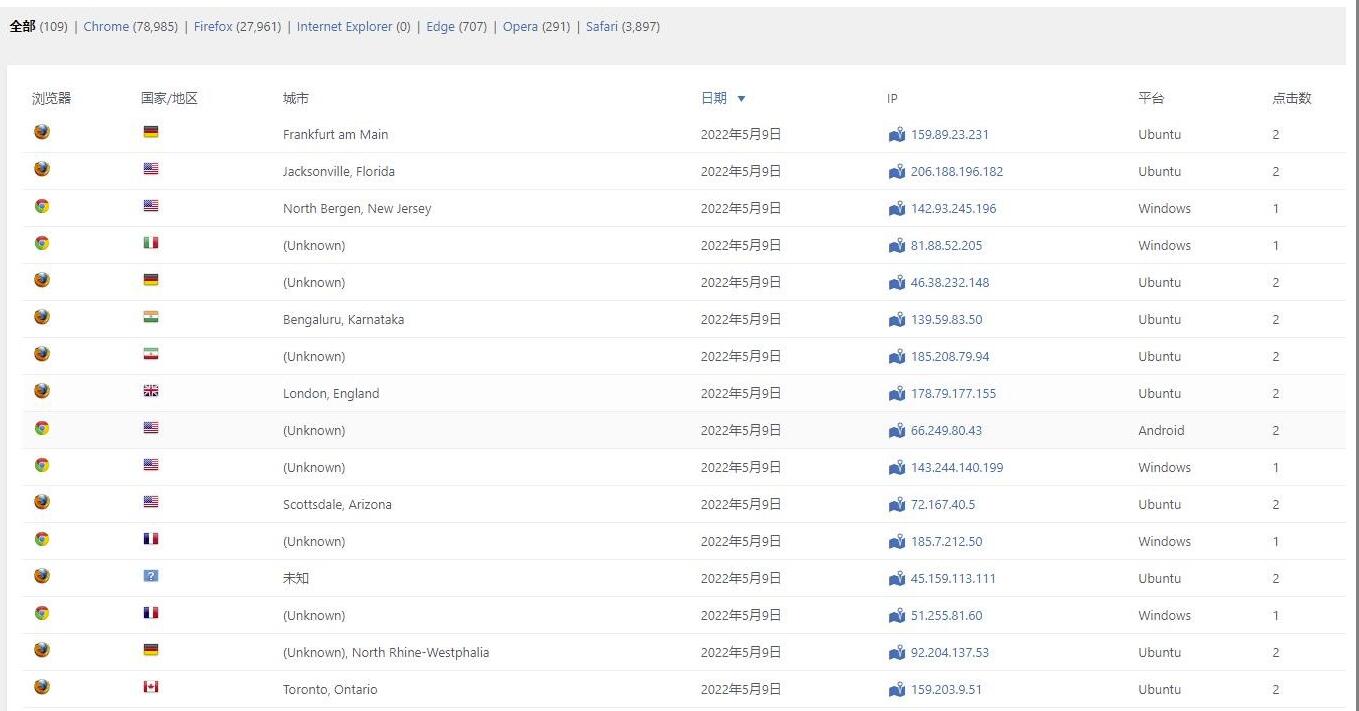Viewport: 1359px width, 711px height.
Task: Open IP link 143.244.140.199
Action: coord(957,468)
